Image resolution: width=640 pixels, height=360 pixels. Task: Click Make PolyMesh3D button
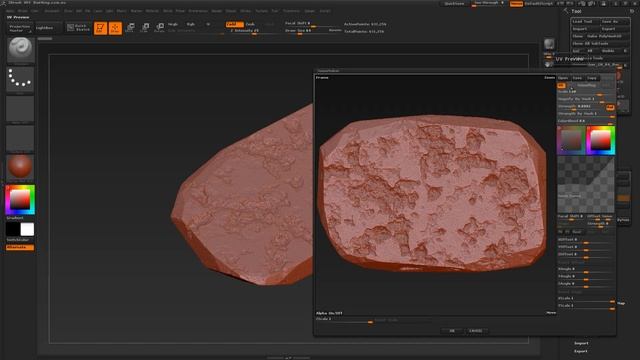click(607, 36)
